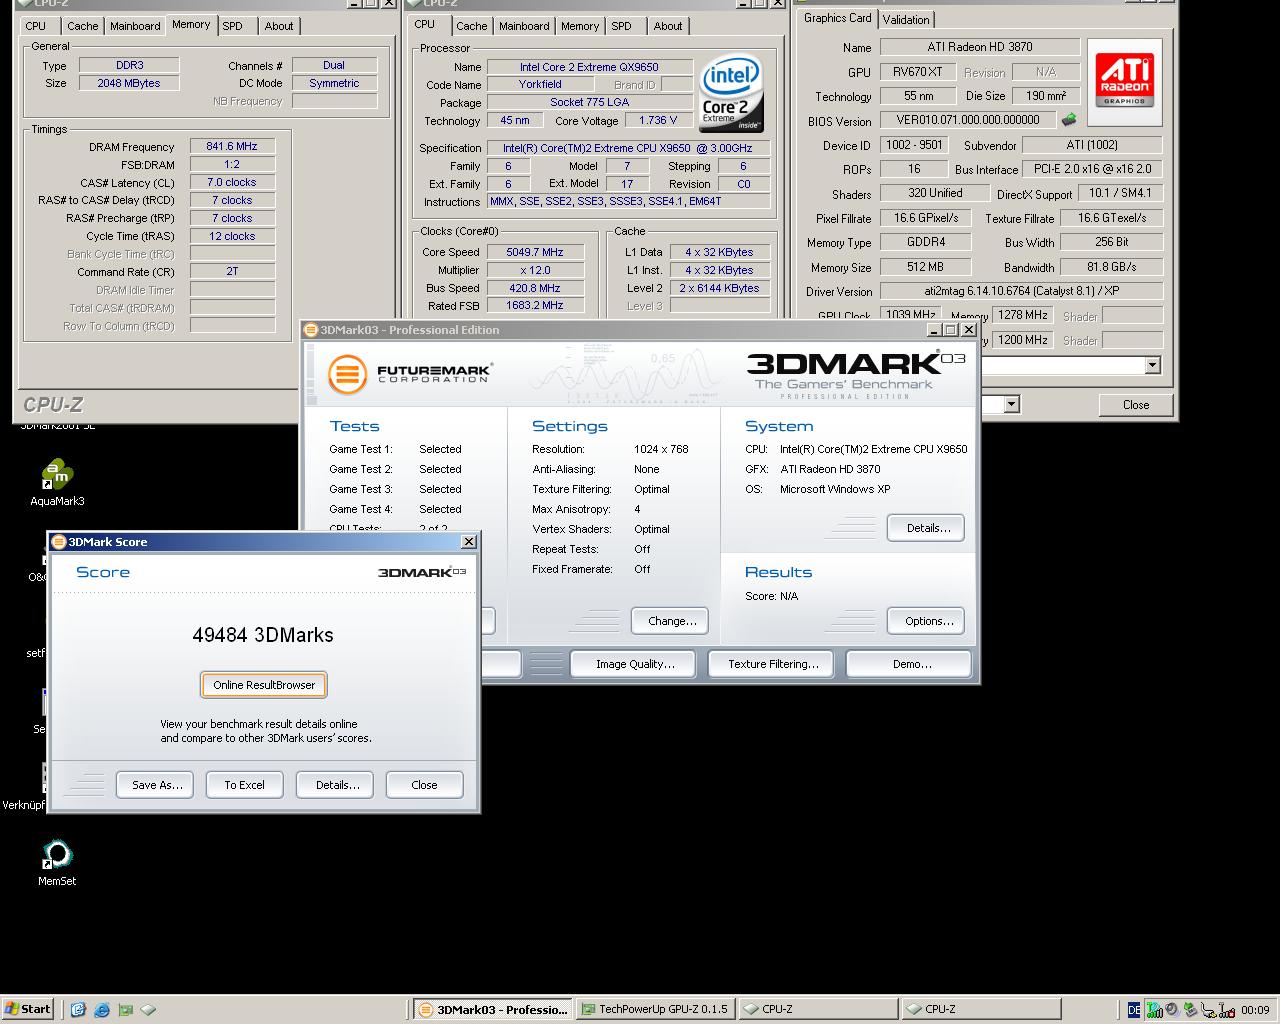Select the Bandwidth 81.8 GB/s value

click(x=1111, y=267)
